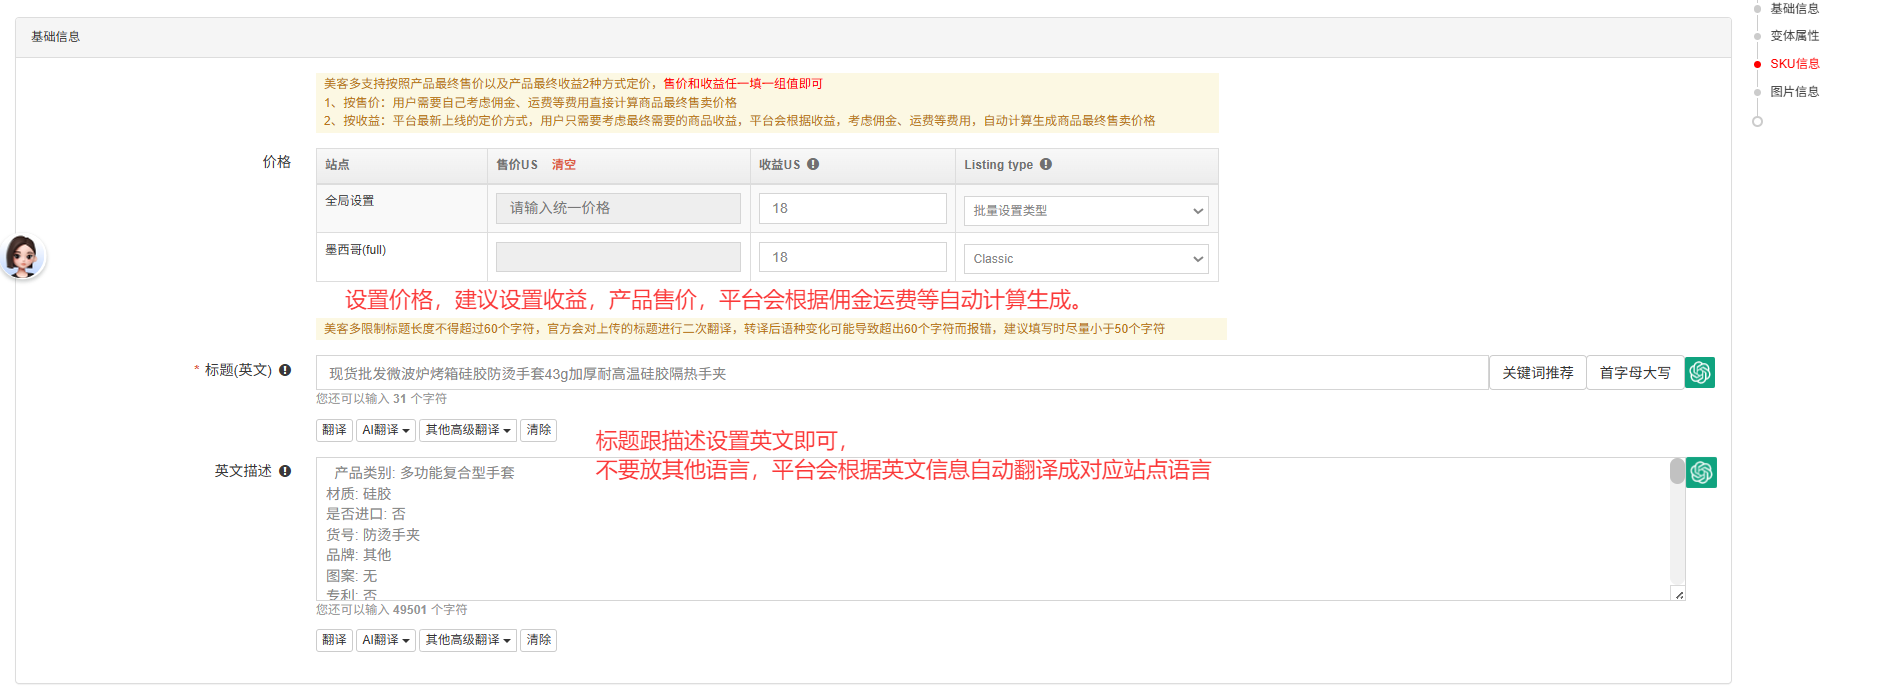Open the Classic listing type dropdown
Screen dimensions: 1885x690
pyautogui.click(x=1086, y=259)
